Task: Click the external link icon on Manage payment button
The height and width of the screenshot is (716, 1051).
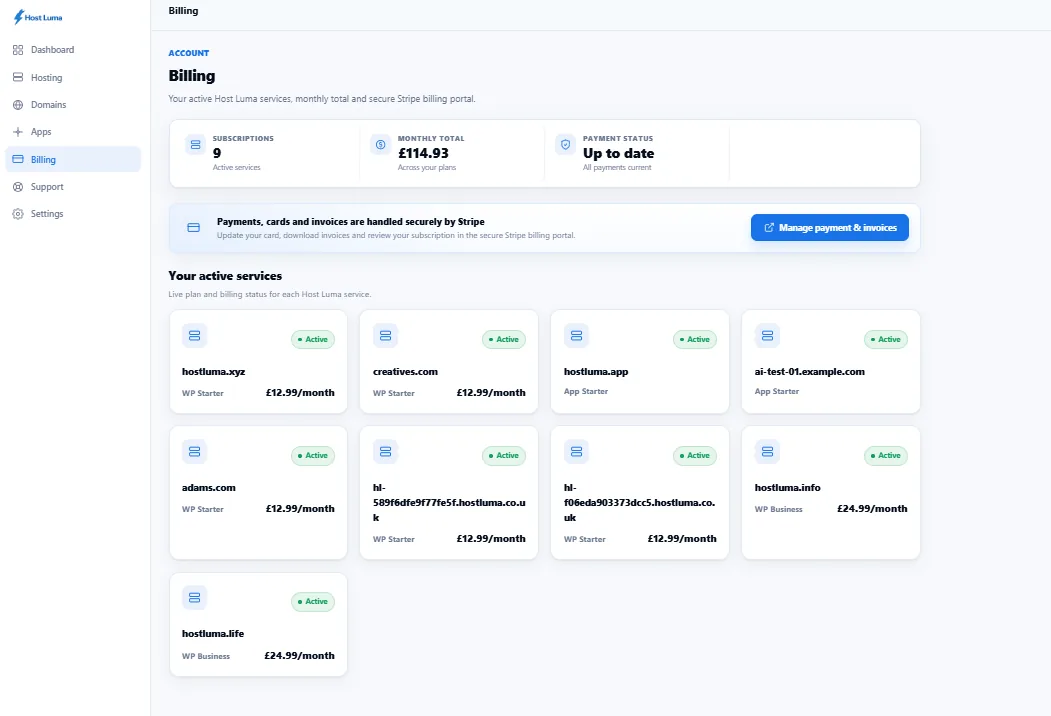Action: click(769, 228)
